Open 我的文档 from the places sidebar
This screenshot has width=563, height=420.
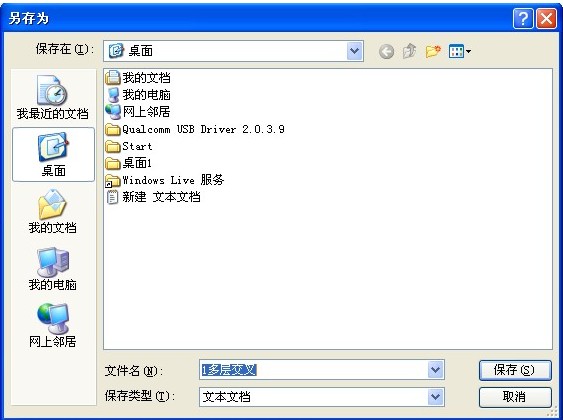coord(53,212)
